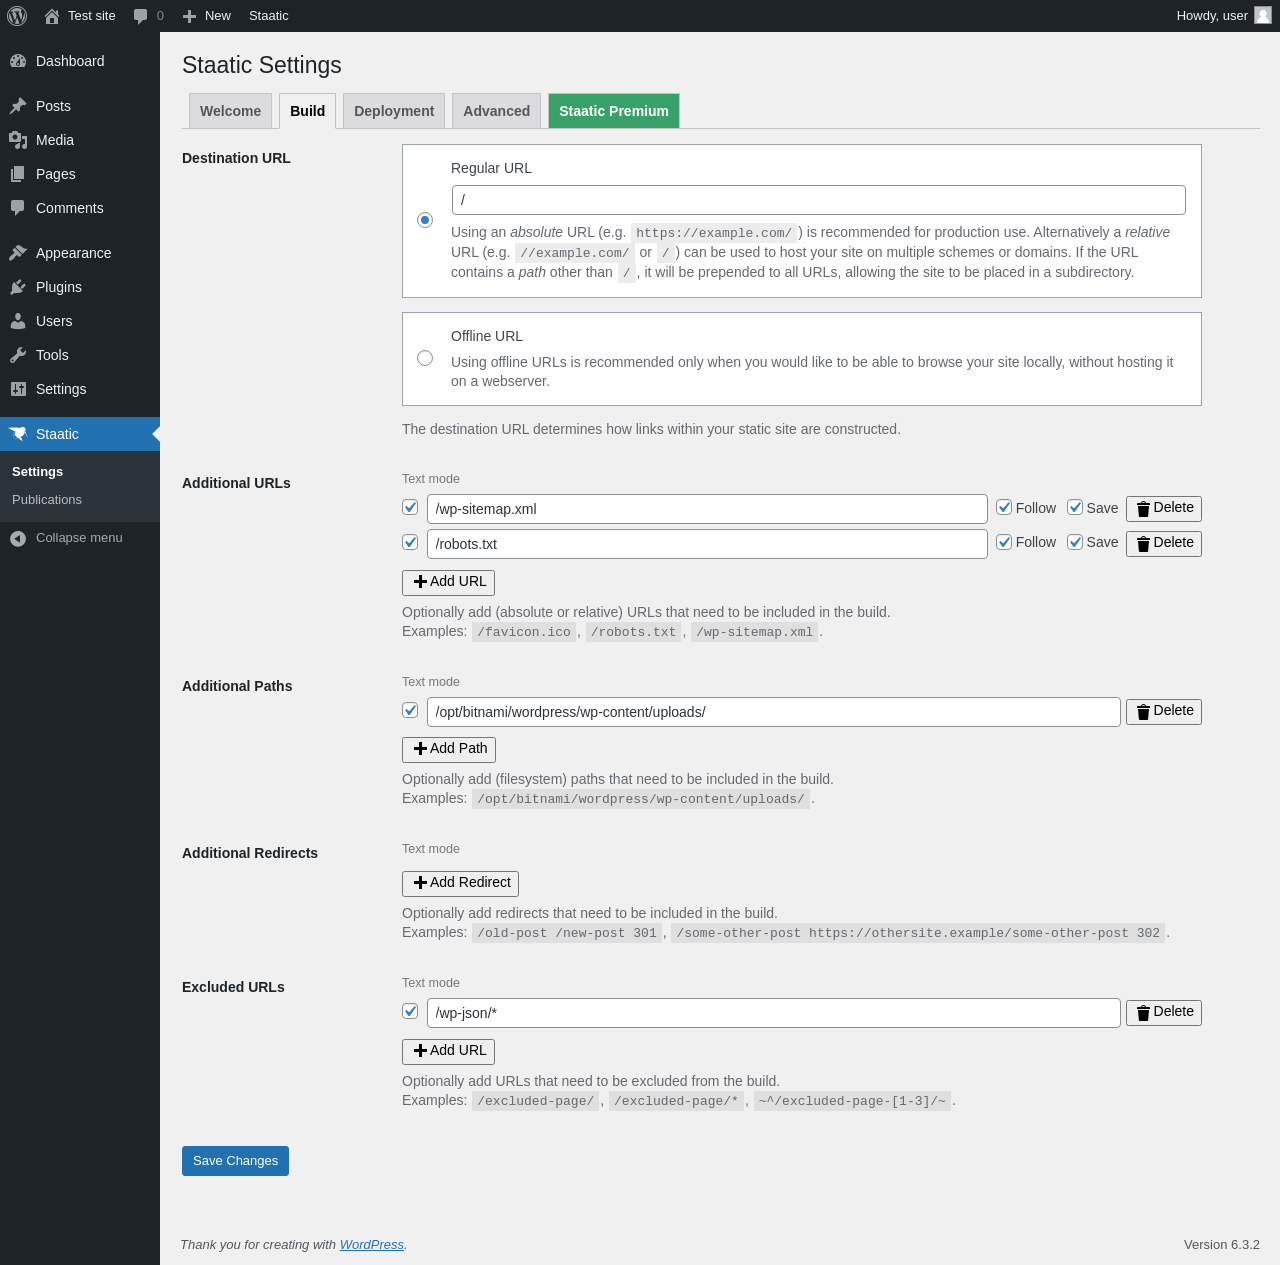This screenshot has width=1280, height=1265.
Task: Click the Staatic bird icon
Action: (18, 434)
